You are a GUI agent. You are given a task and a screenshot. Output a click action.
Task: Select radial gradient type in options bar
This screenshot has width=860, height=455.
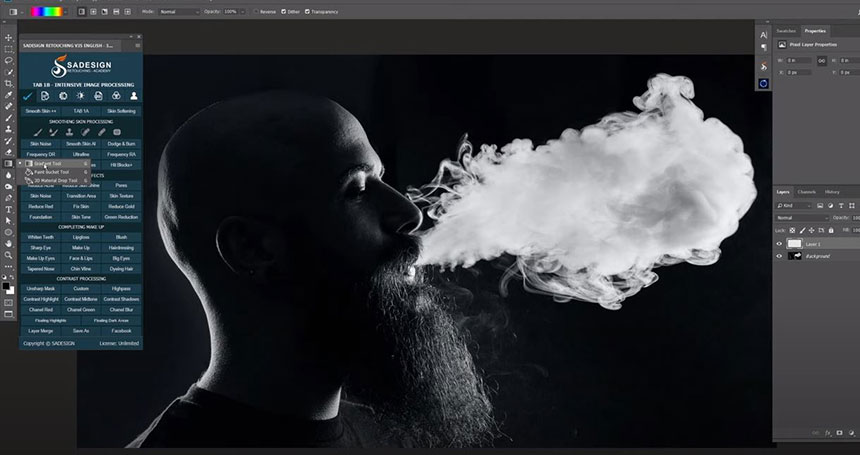click(x=93, y=12)
